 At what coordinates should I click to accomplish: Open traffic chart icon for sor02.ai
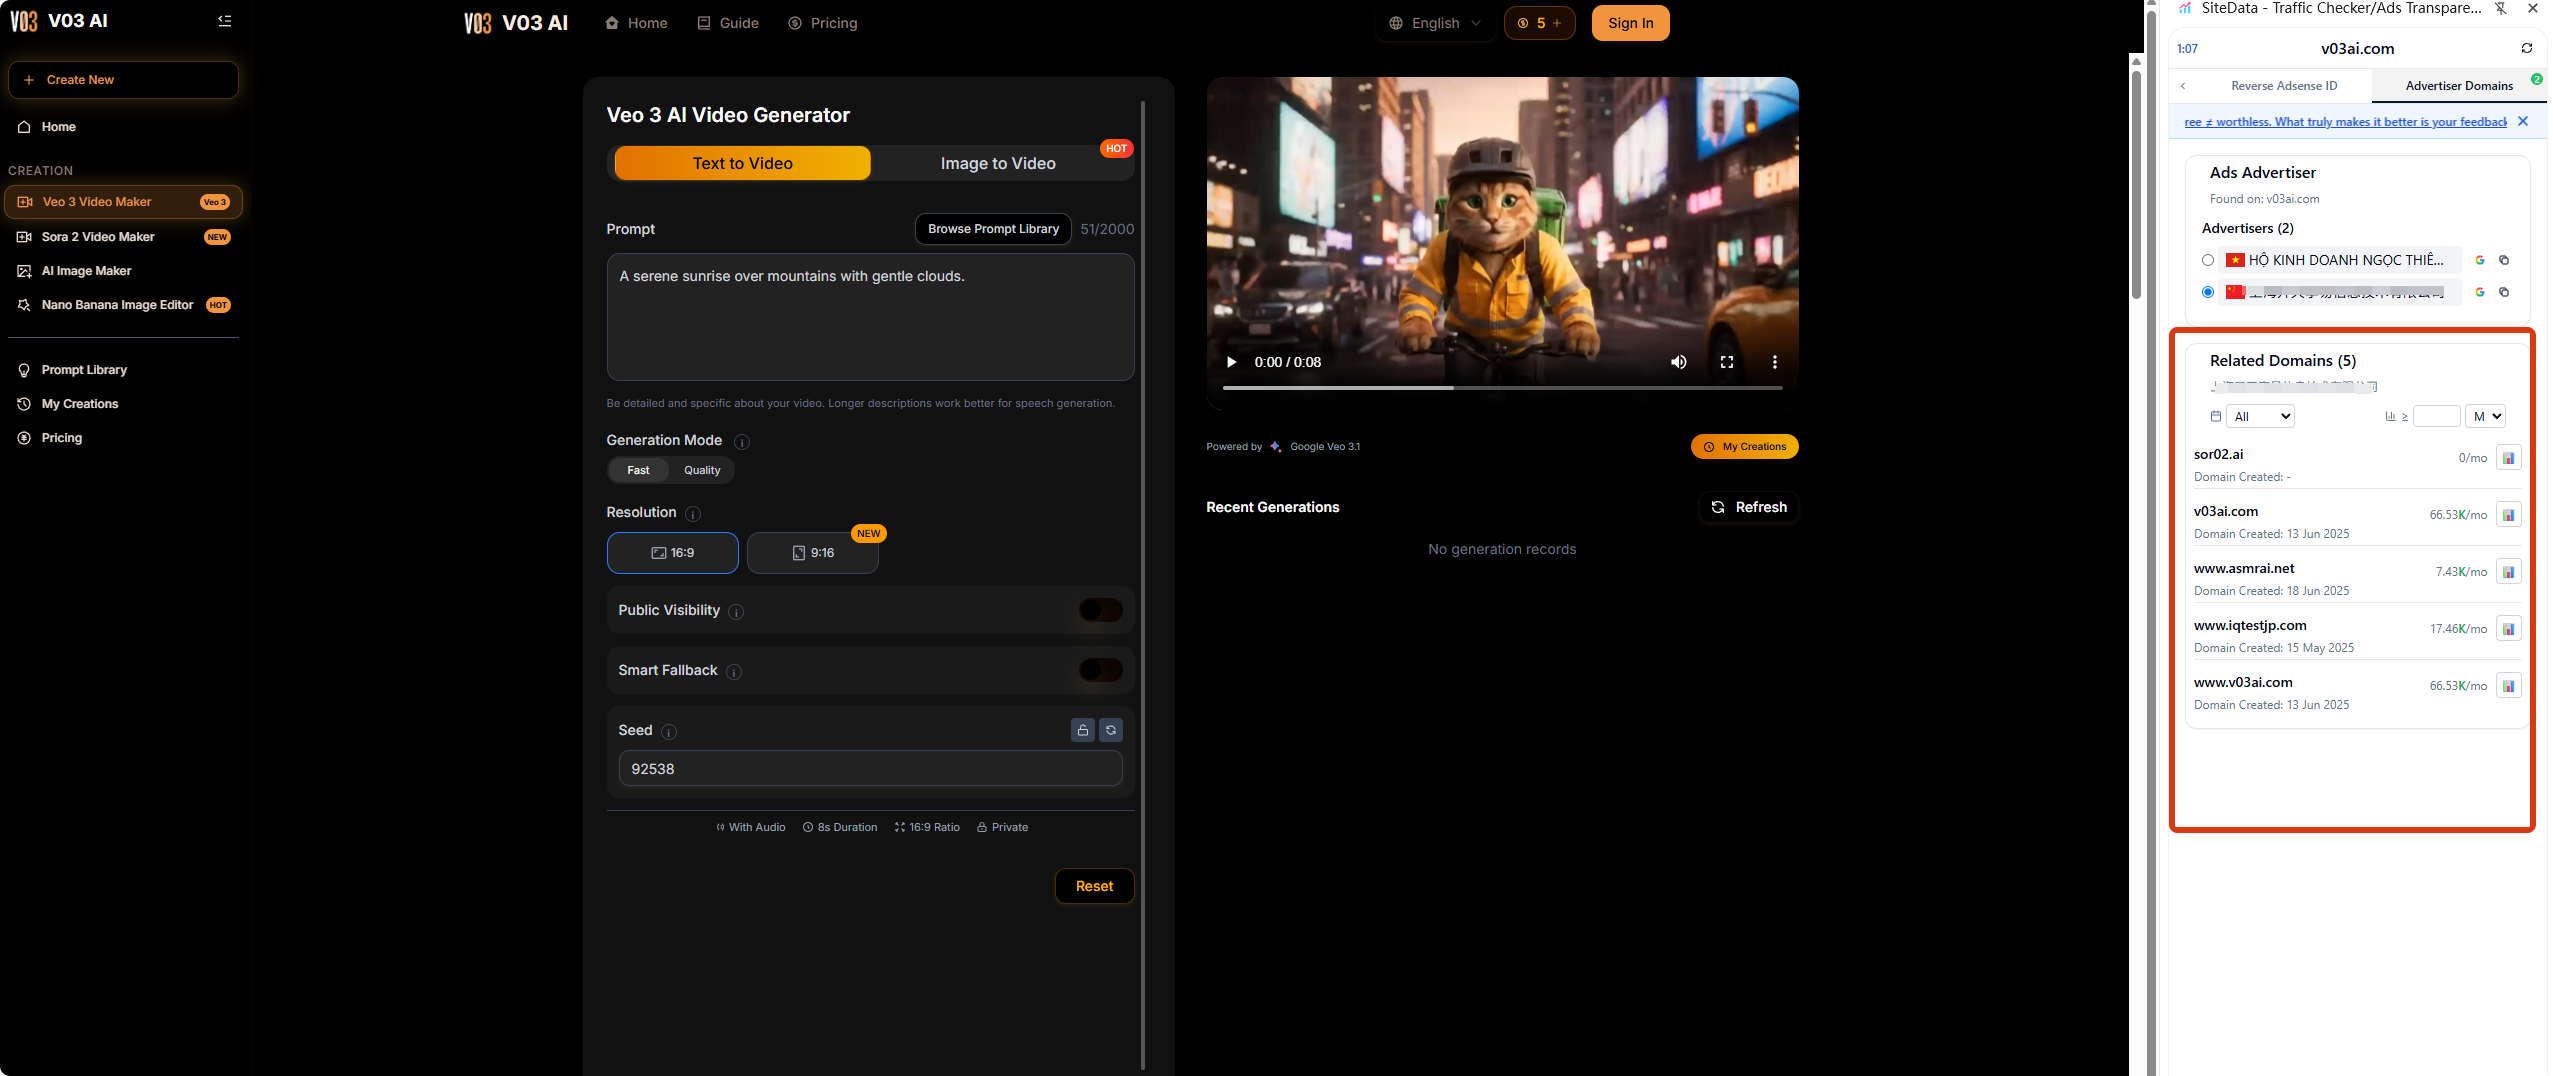tap(2508, 458)
